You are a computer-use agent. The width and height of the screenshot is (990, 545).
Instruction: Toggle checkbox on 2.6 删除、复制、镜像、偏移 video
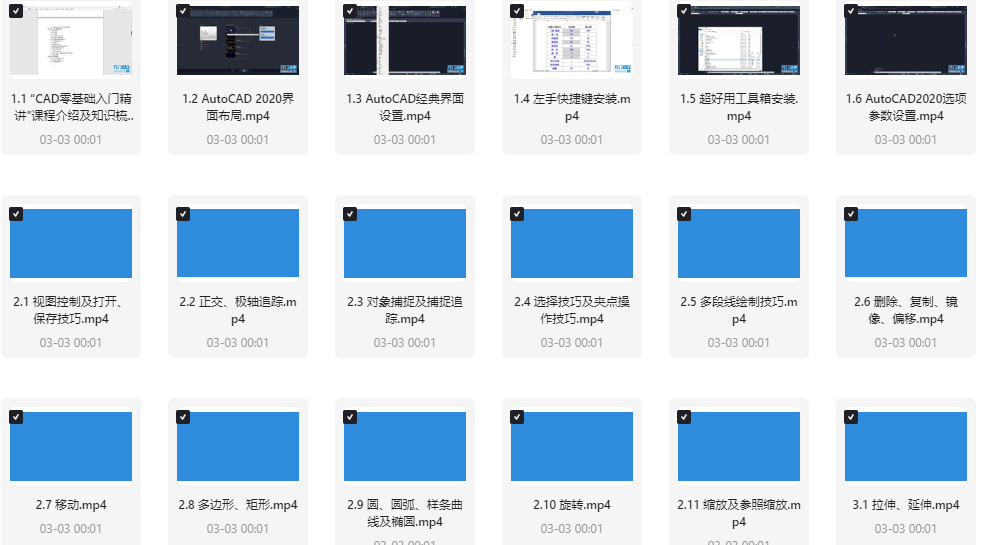[x=851, y=214]
